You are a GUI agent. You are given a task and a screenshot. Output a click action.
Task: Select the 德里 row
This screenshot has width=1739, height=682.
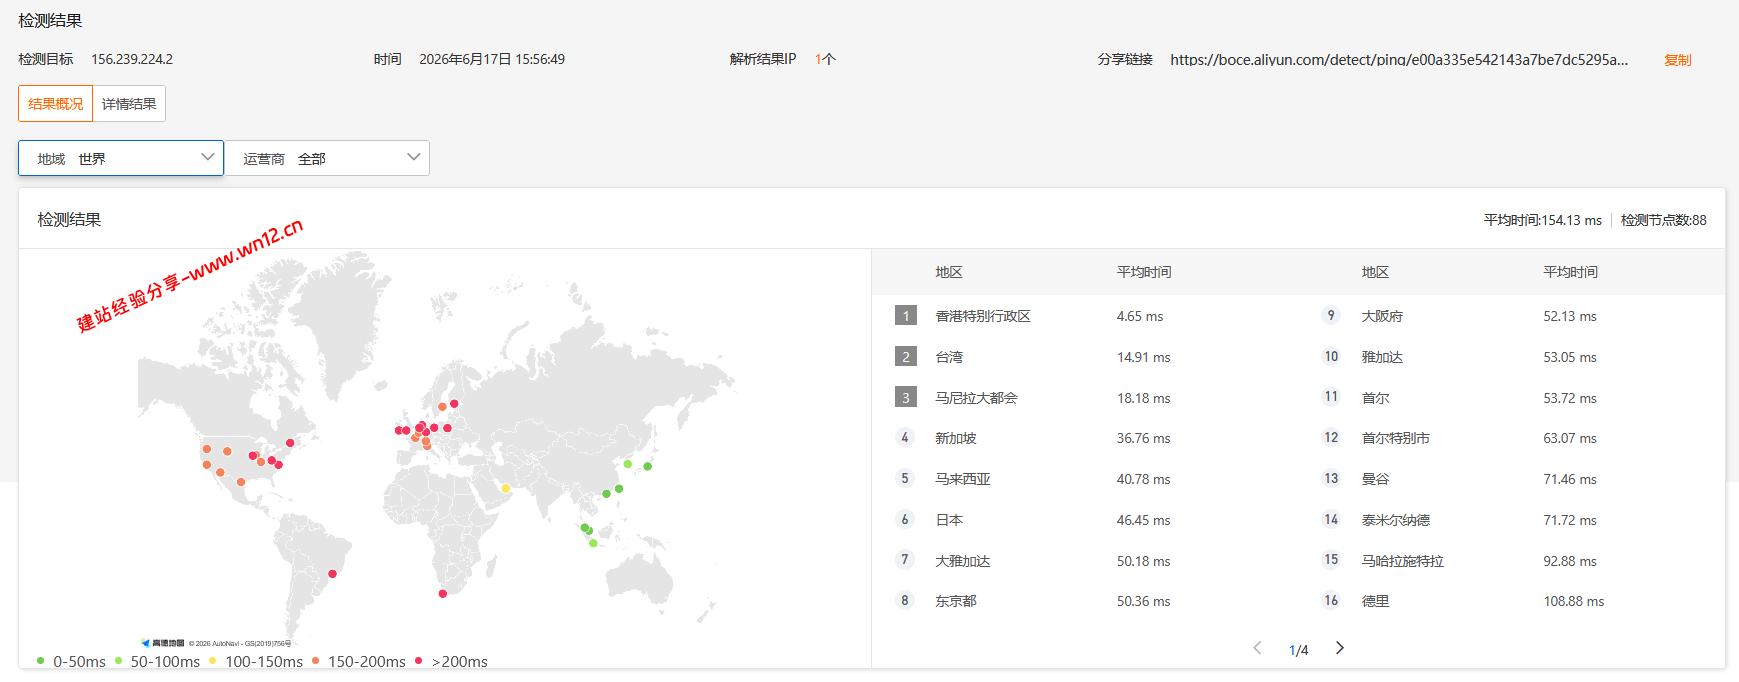click(x=1512, y=601)
